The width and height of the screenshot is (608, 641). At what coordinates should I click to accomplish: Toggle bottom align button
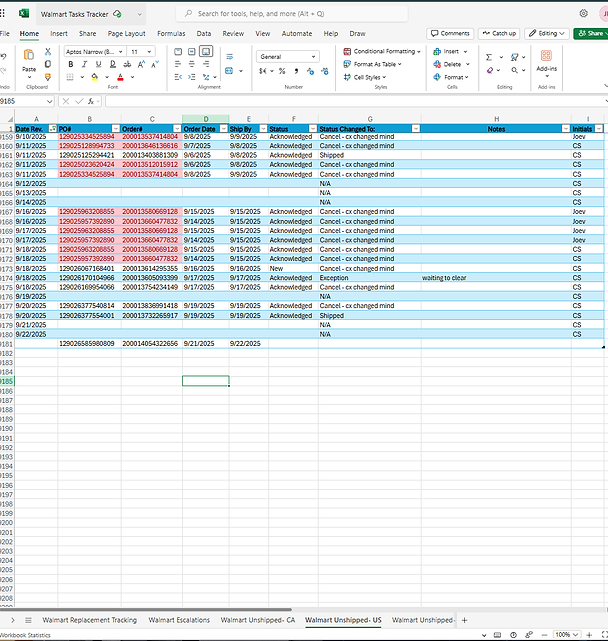coord(206,52)
